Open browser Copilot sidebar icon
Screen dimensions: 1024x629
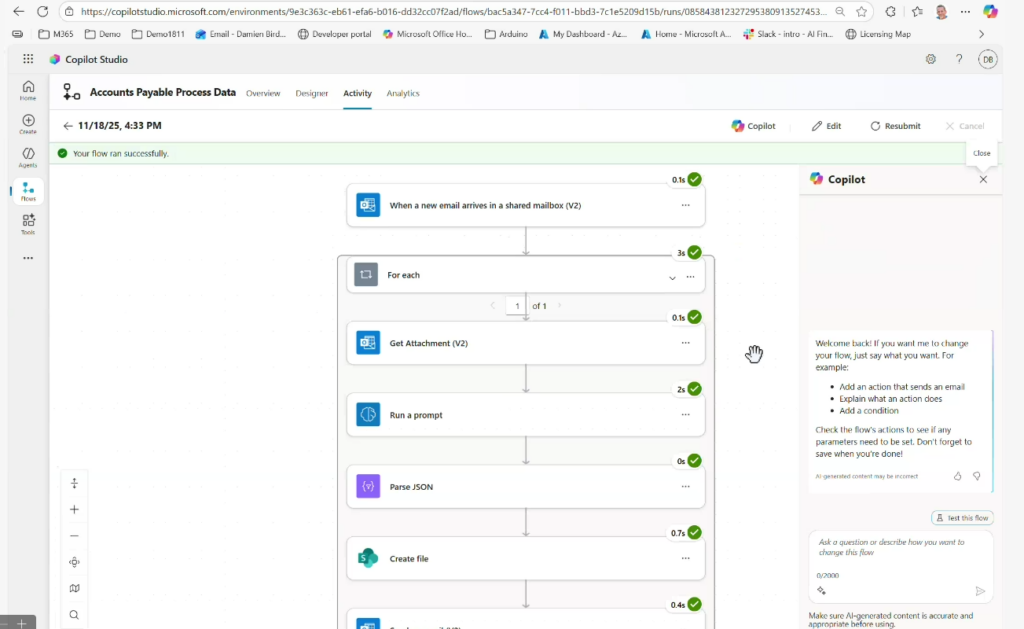(991, 11)
